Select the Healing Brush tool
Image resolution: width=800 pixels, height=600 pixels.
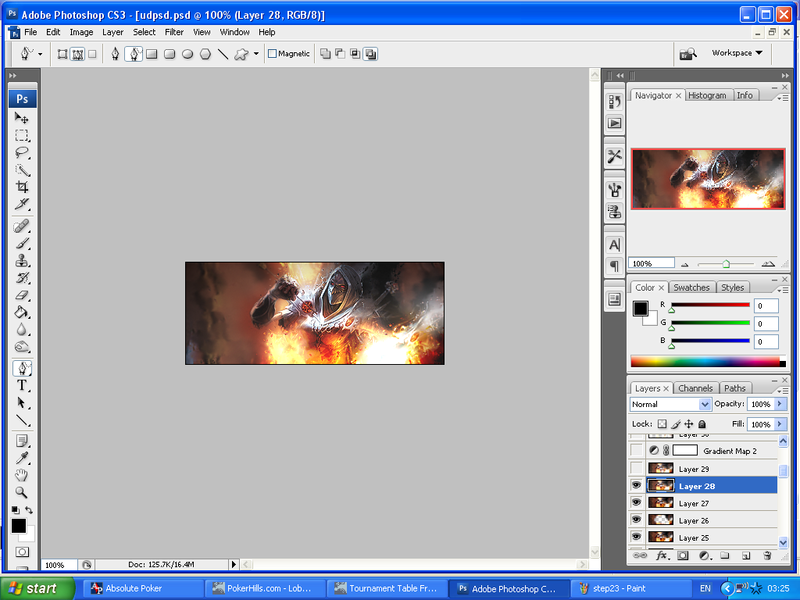21,226
